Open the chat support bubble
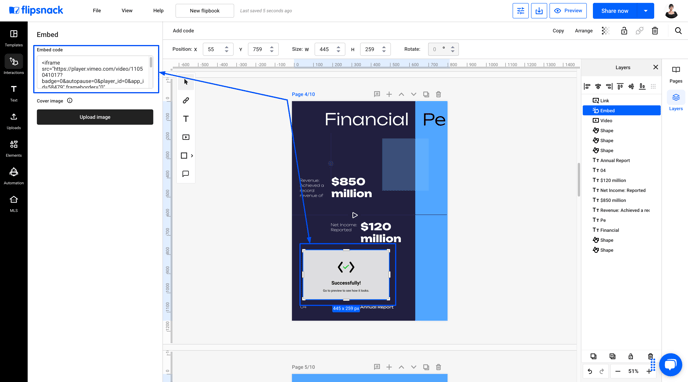Screen dimensions: 688x382 (670, 364)
